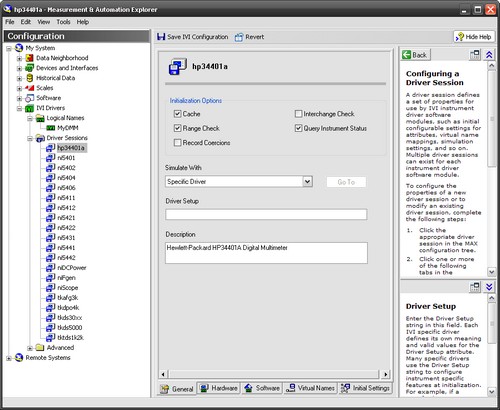
Task: Click the MyDMM logical name icon
Action: click(51, 128)
